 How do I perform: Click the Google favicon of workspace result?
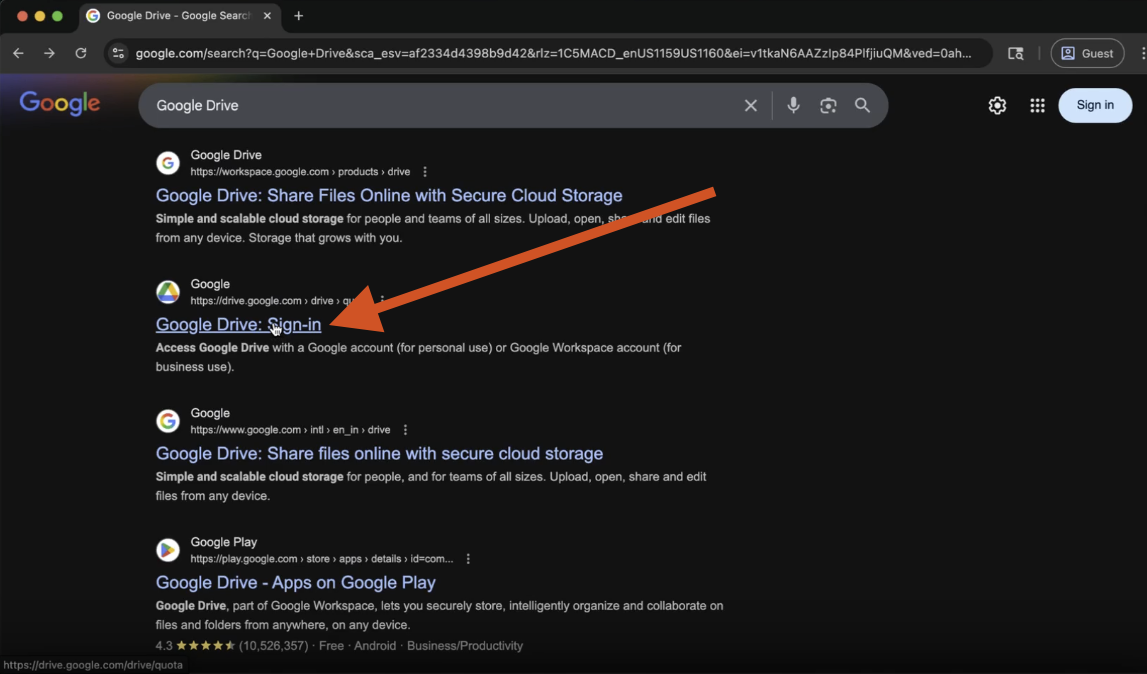(x=168, y=162)
